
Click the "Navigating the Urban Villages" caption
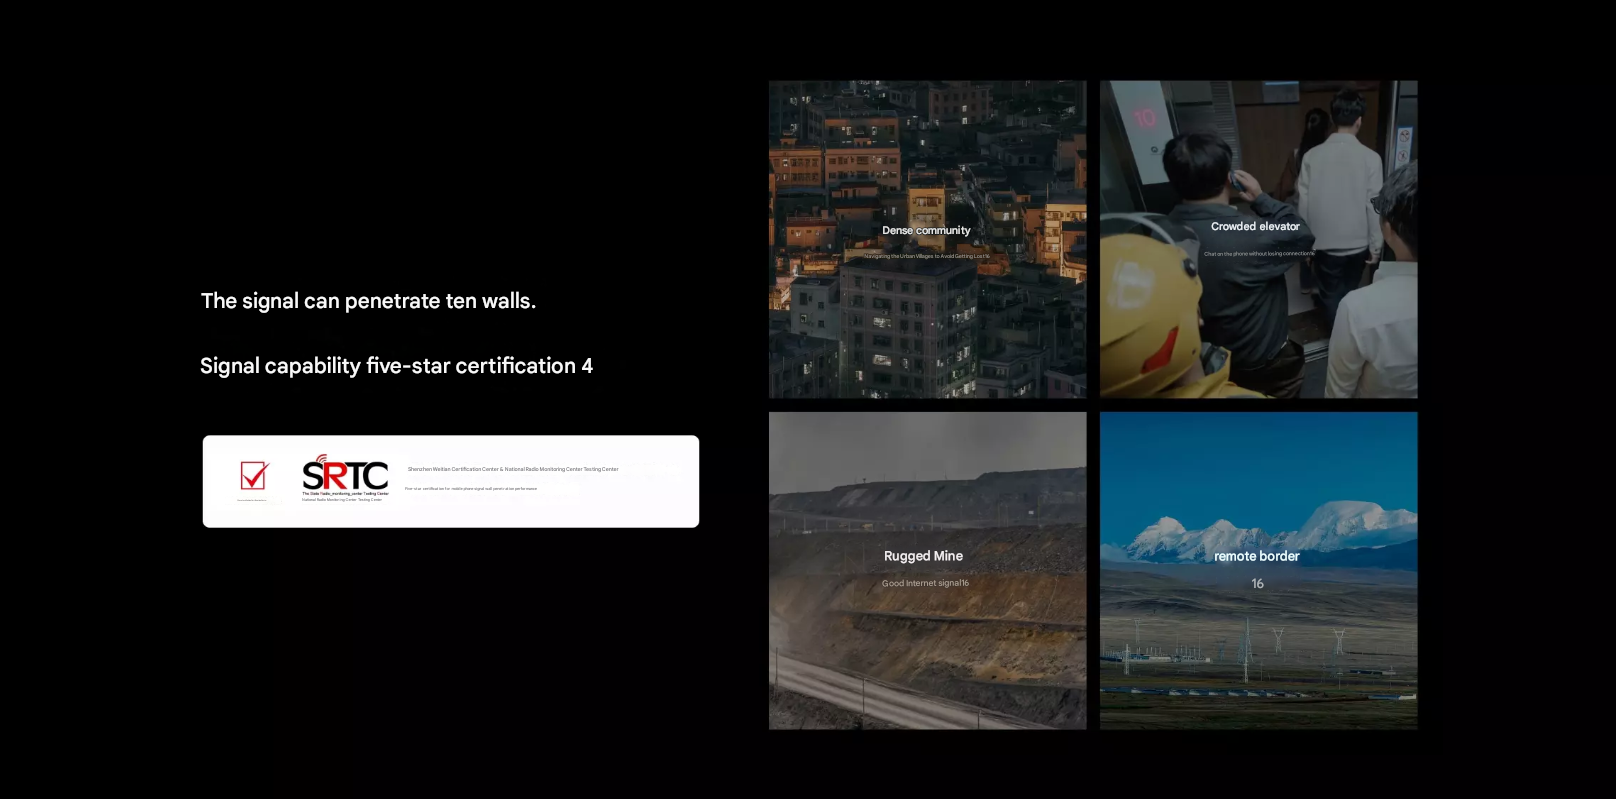click(926, 256)
